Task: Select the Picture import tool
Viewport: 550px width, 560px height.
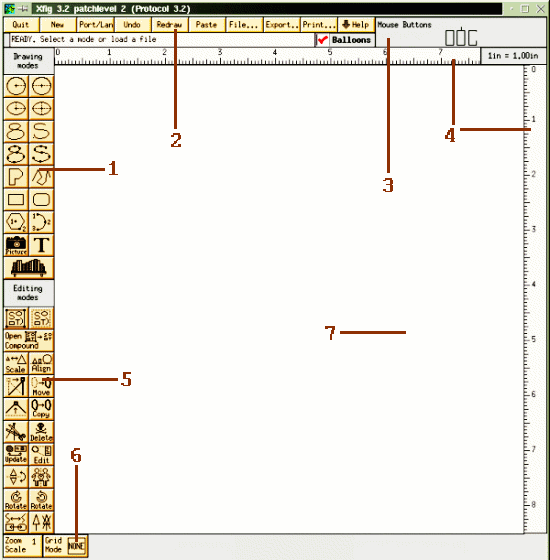Action: pos(16,245)
